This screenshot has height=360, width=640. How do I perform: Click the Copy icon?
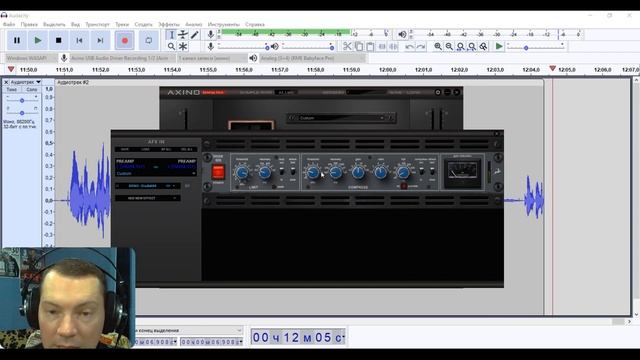tap(359, 47)
